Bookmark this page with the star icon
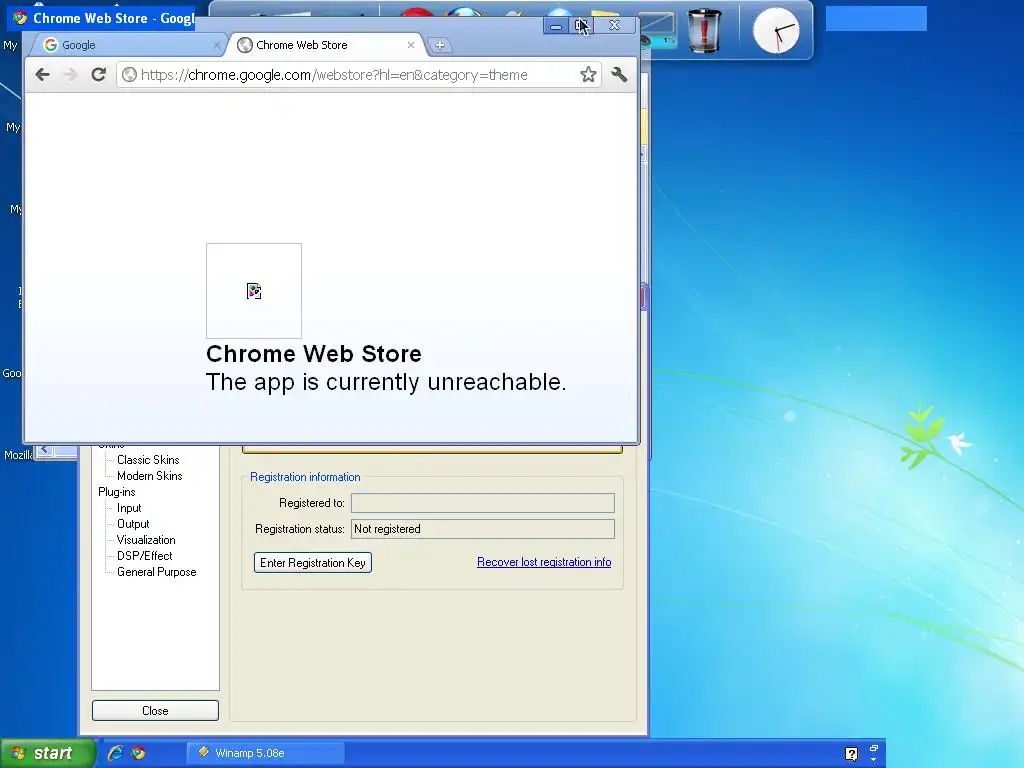This screenshot has height=768, width=1024. 588,74
